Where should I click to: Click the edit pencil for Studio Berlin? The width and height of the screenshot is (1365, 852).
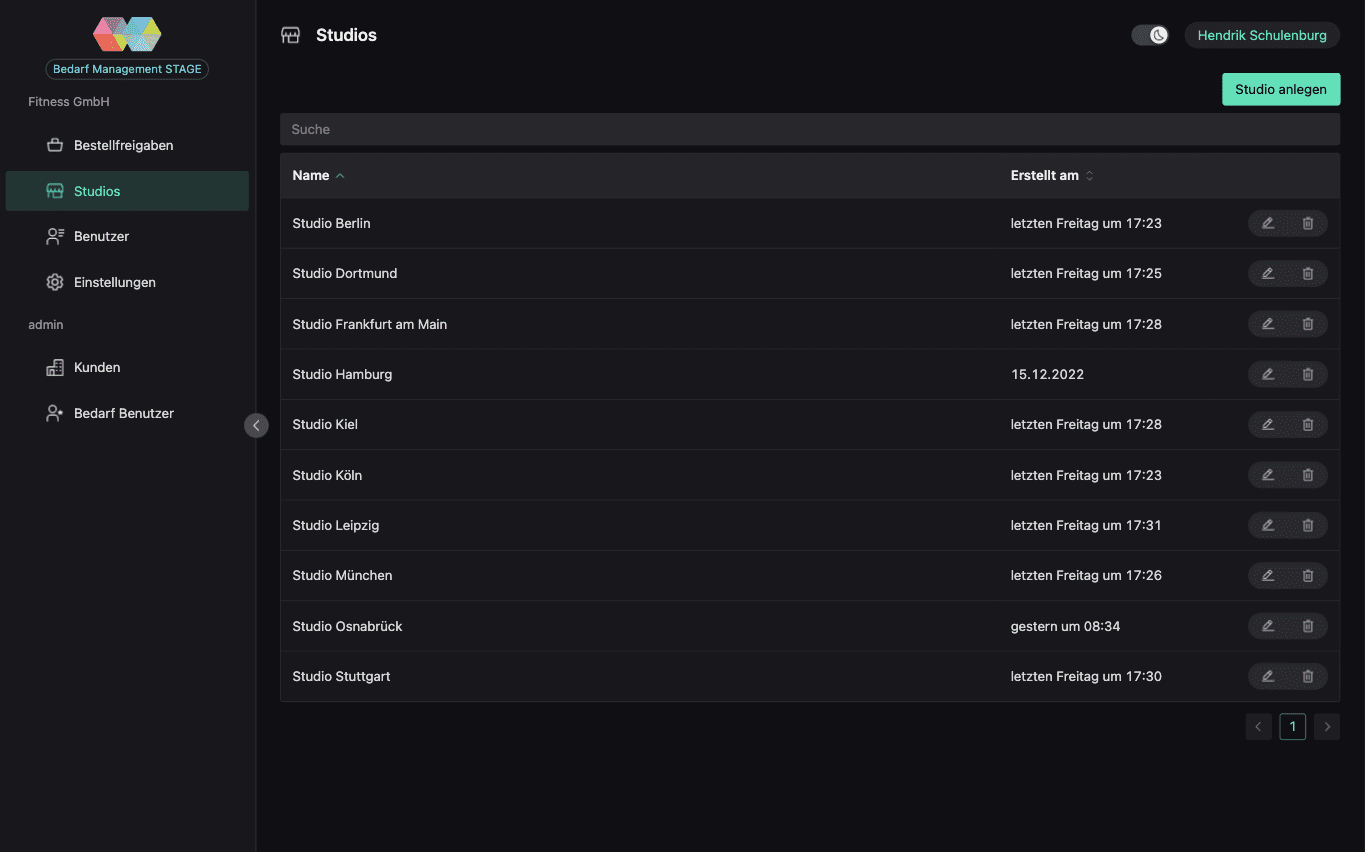(1268, 223)
